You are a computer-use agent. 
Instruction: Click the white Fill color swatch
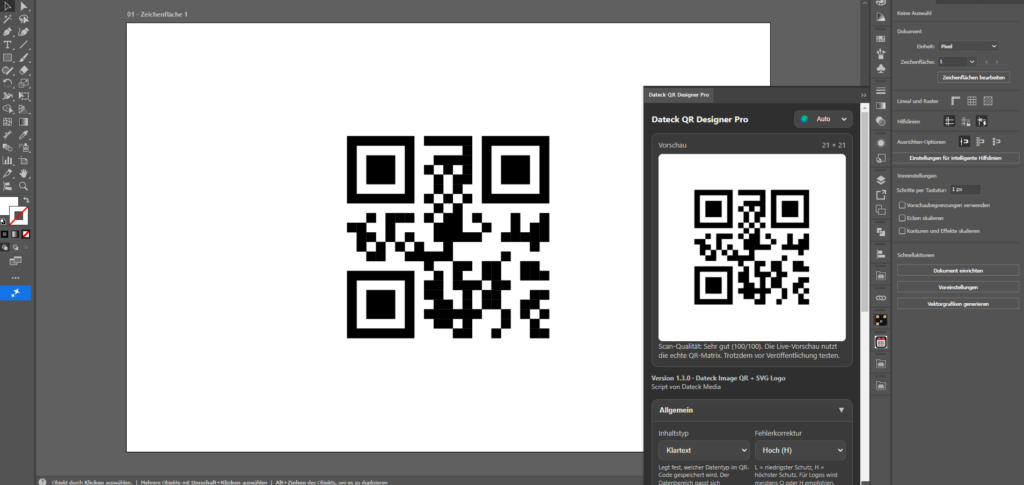8,205
